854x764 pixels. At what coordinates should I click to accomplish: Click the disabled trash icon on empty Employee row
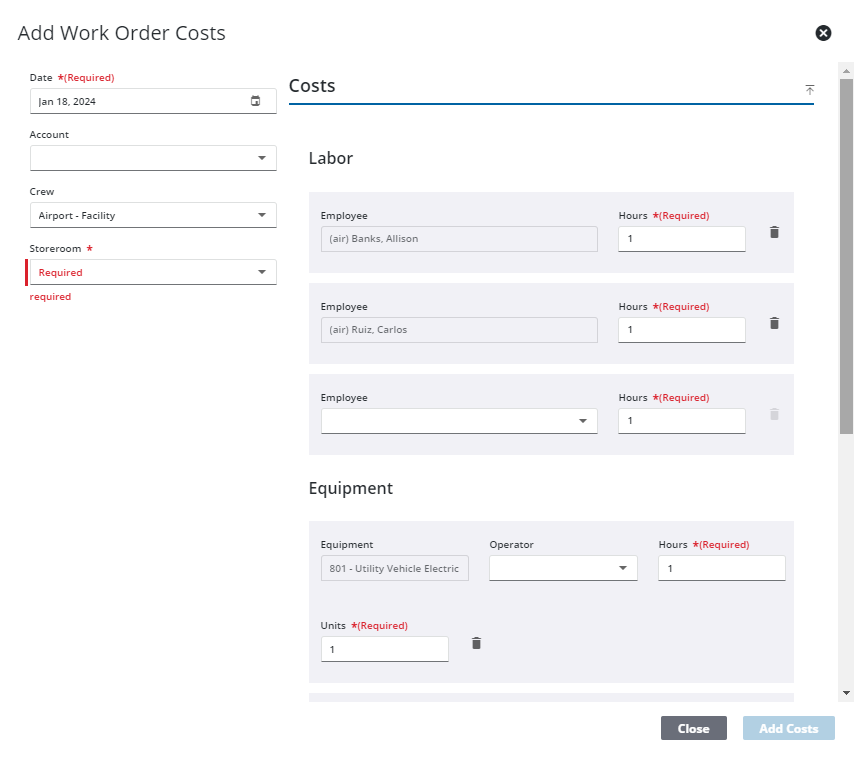click(x=774, y=414)
